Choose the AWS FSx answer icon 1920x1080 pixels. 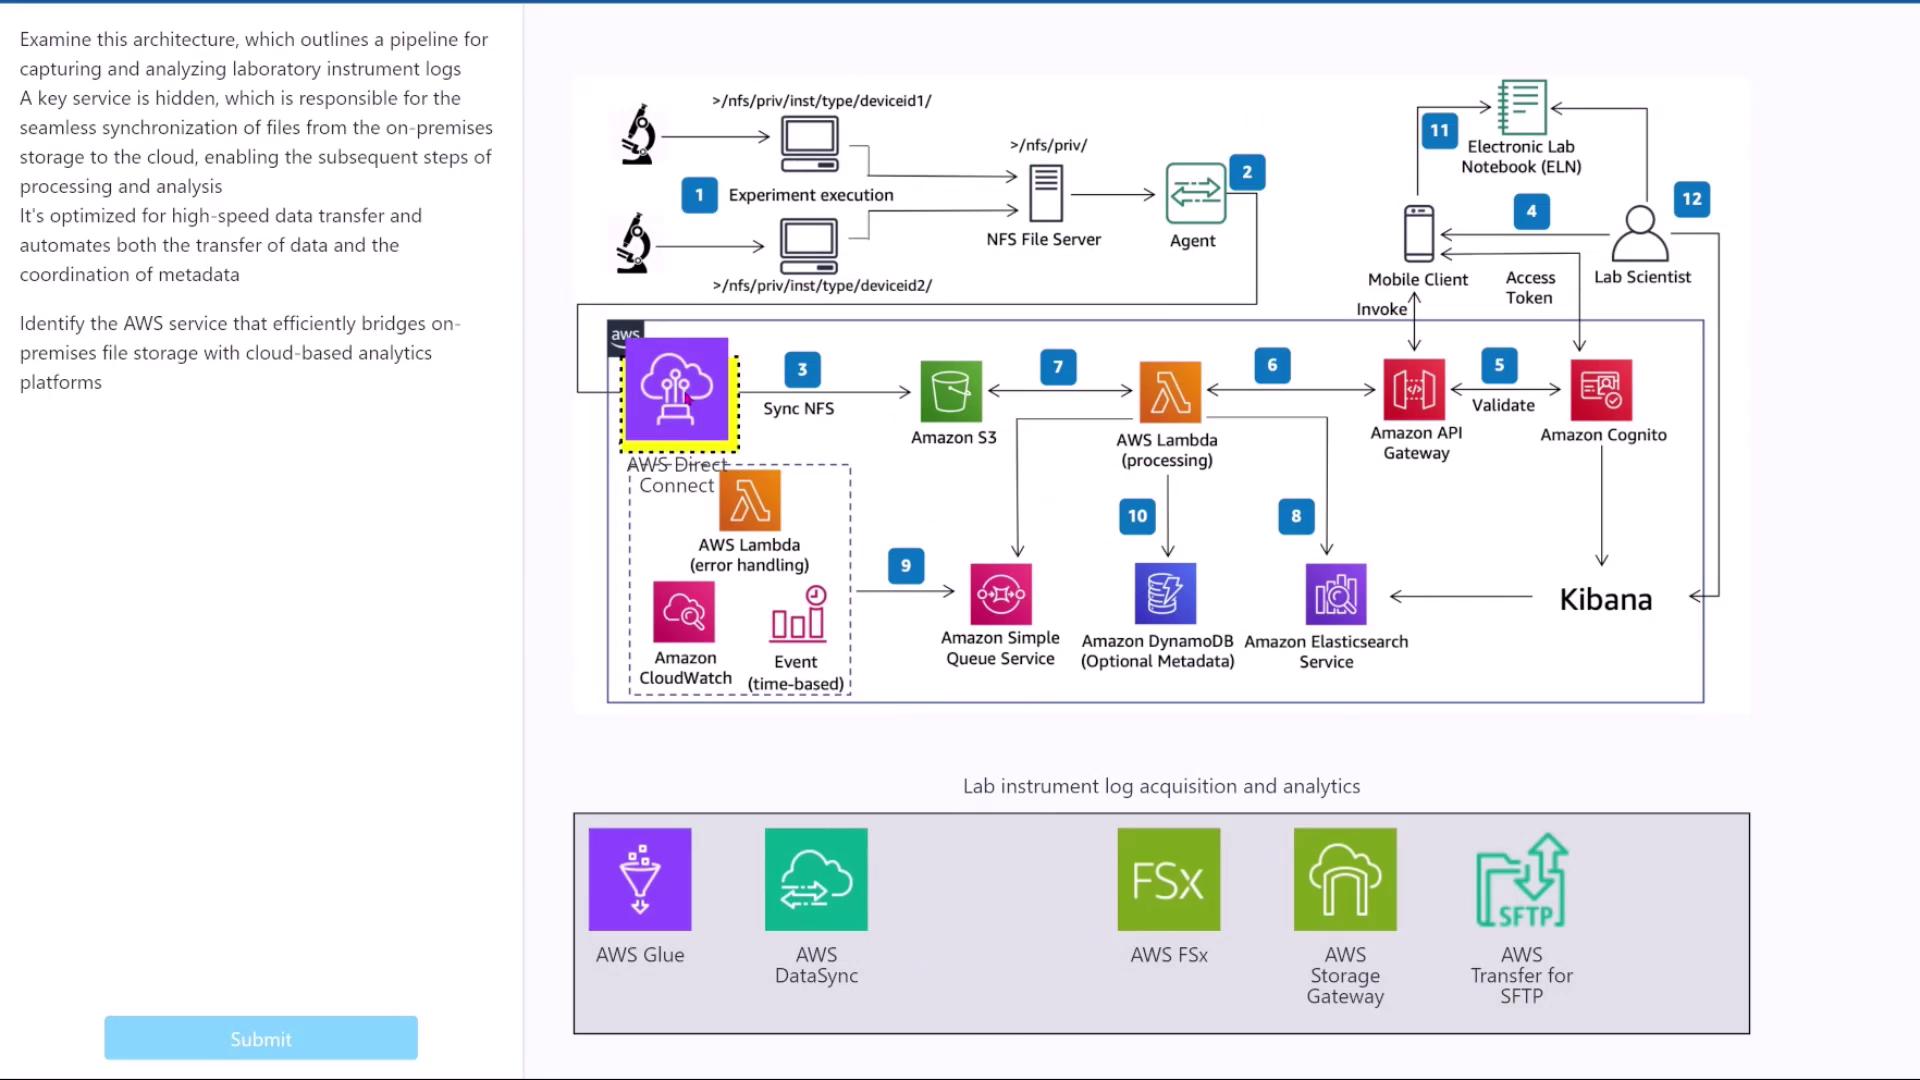click(1168, 879)
